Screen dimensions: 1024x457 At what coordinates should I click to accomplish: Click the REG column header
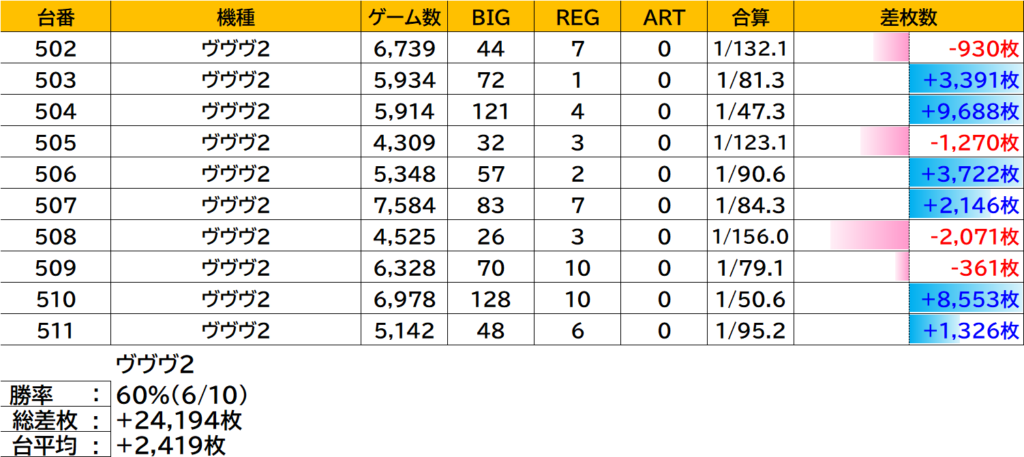(x=576, y=18)
